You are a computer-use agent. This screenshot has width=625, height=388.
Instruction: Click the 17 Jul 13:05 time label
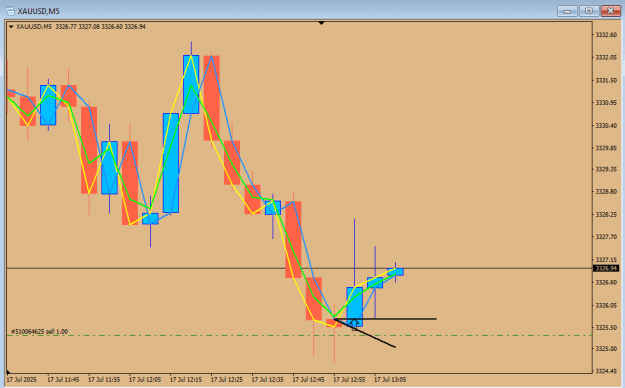[390, 380]
